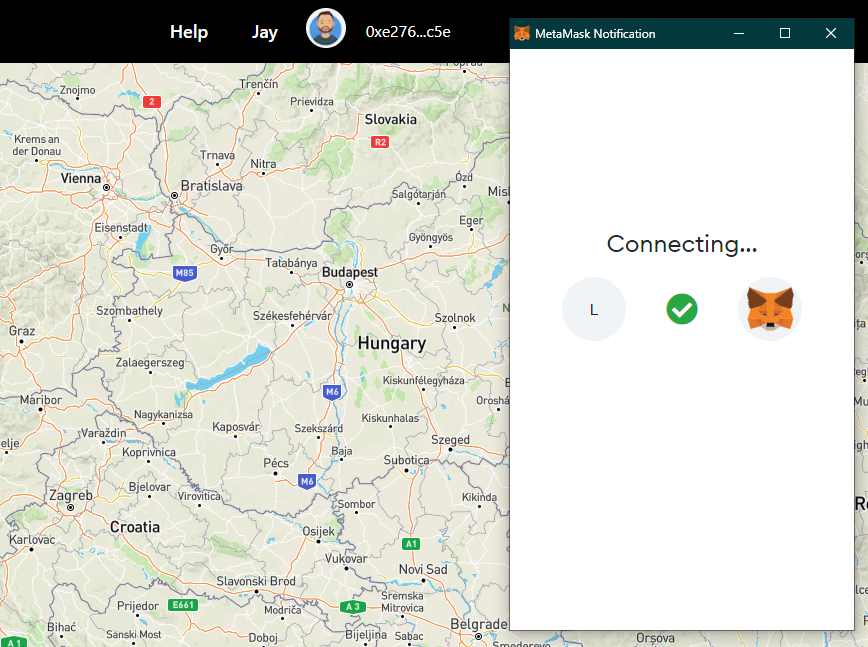Click the green A 3 road shield
868x647 pixels.
click(x=353, y=607)
